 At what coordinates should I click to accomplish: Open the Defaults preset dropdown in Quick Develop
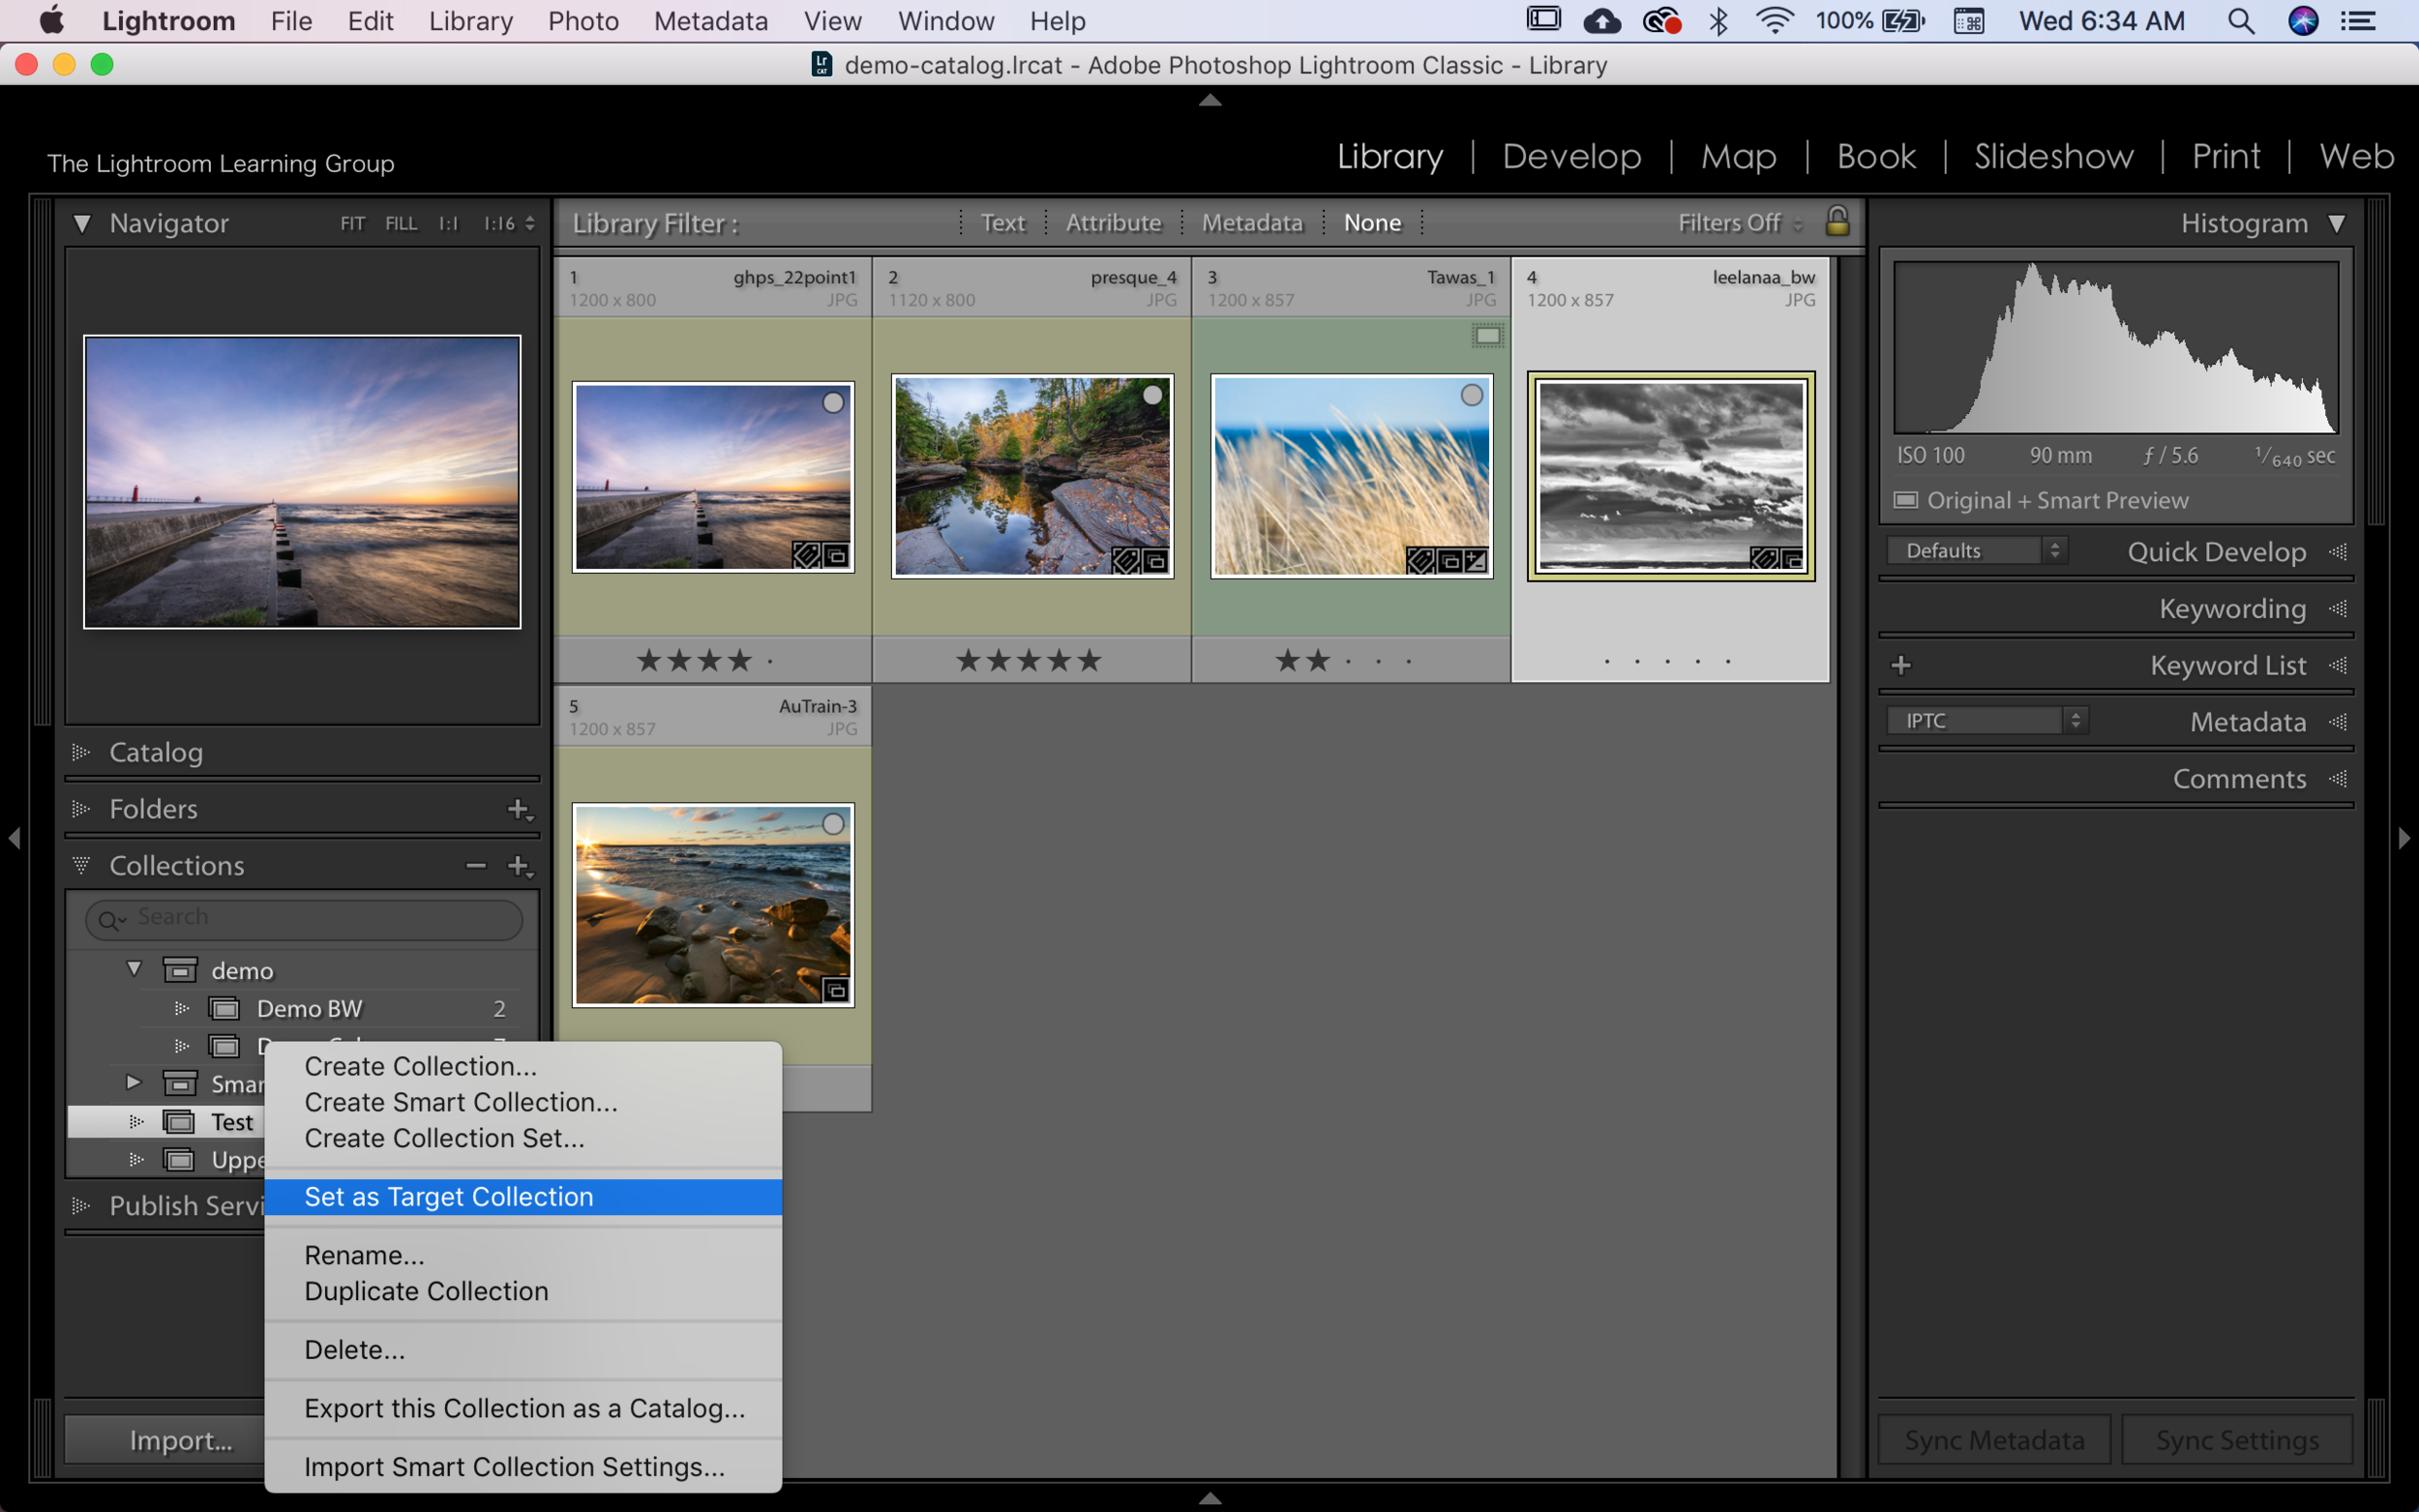[x=1977, y=550]
